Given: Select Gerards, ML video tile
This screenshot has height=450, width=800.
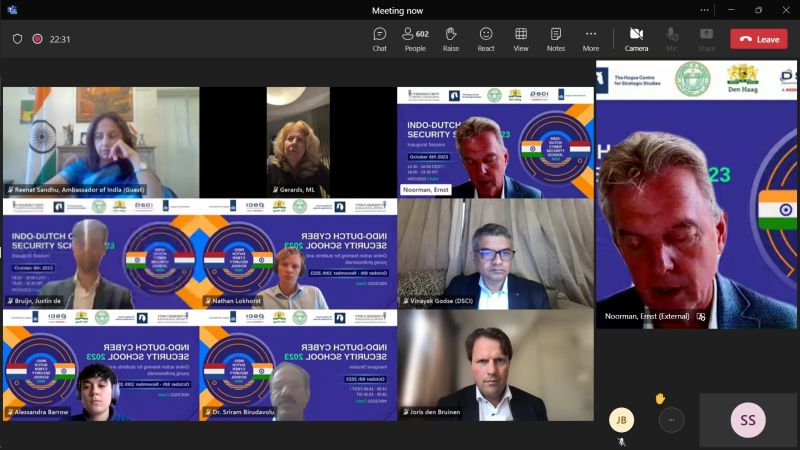Looking at the screenshot, I should point(298,142).
